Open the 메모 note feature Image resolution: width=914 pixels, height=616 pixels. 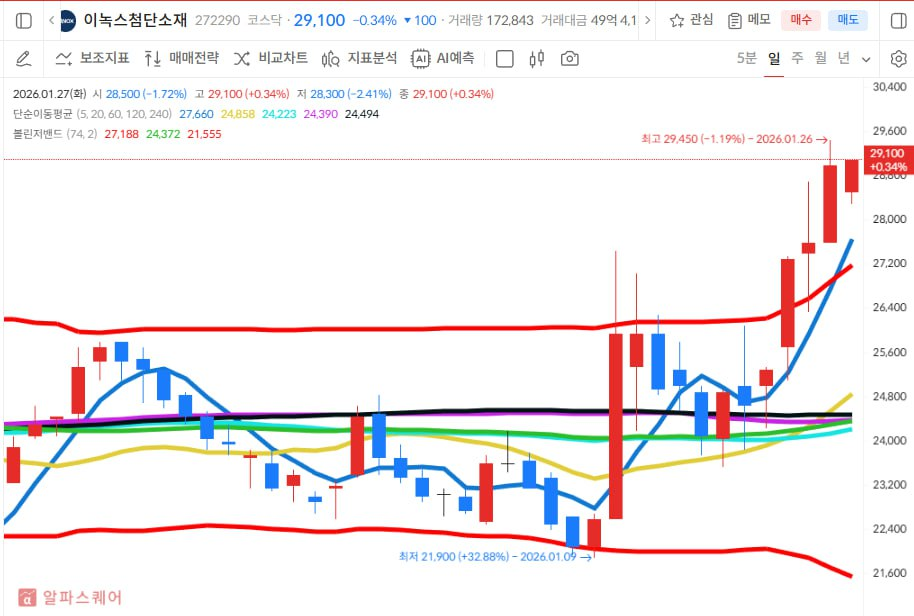[749, 20]
